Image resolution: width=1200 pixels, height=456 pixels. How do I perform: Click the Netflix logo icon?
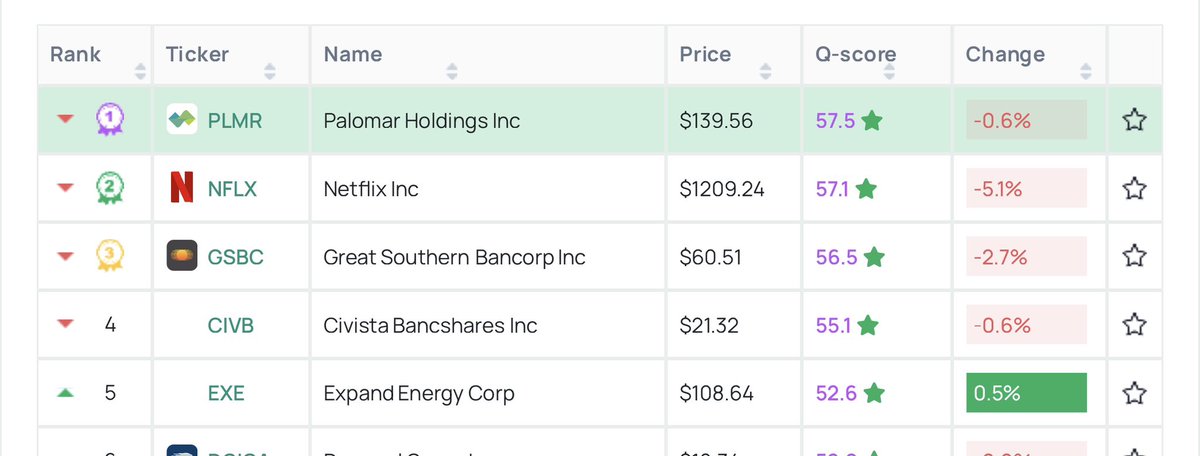click(x=181, y=188)
